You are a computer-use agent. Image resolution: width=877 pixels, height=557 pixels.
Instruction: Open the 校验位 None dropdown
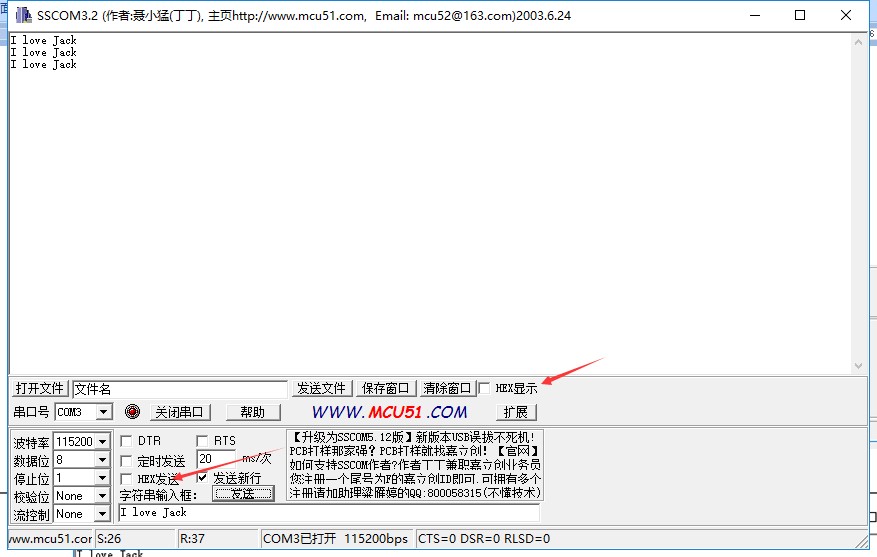pos(102,496)
